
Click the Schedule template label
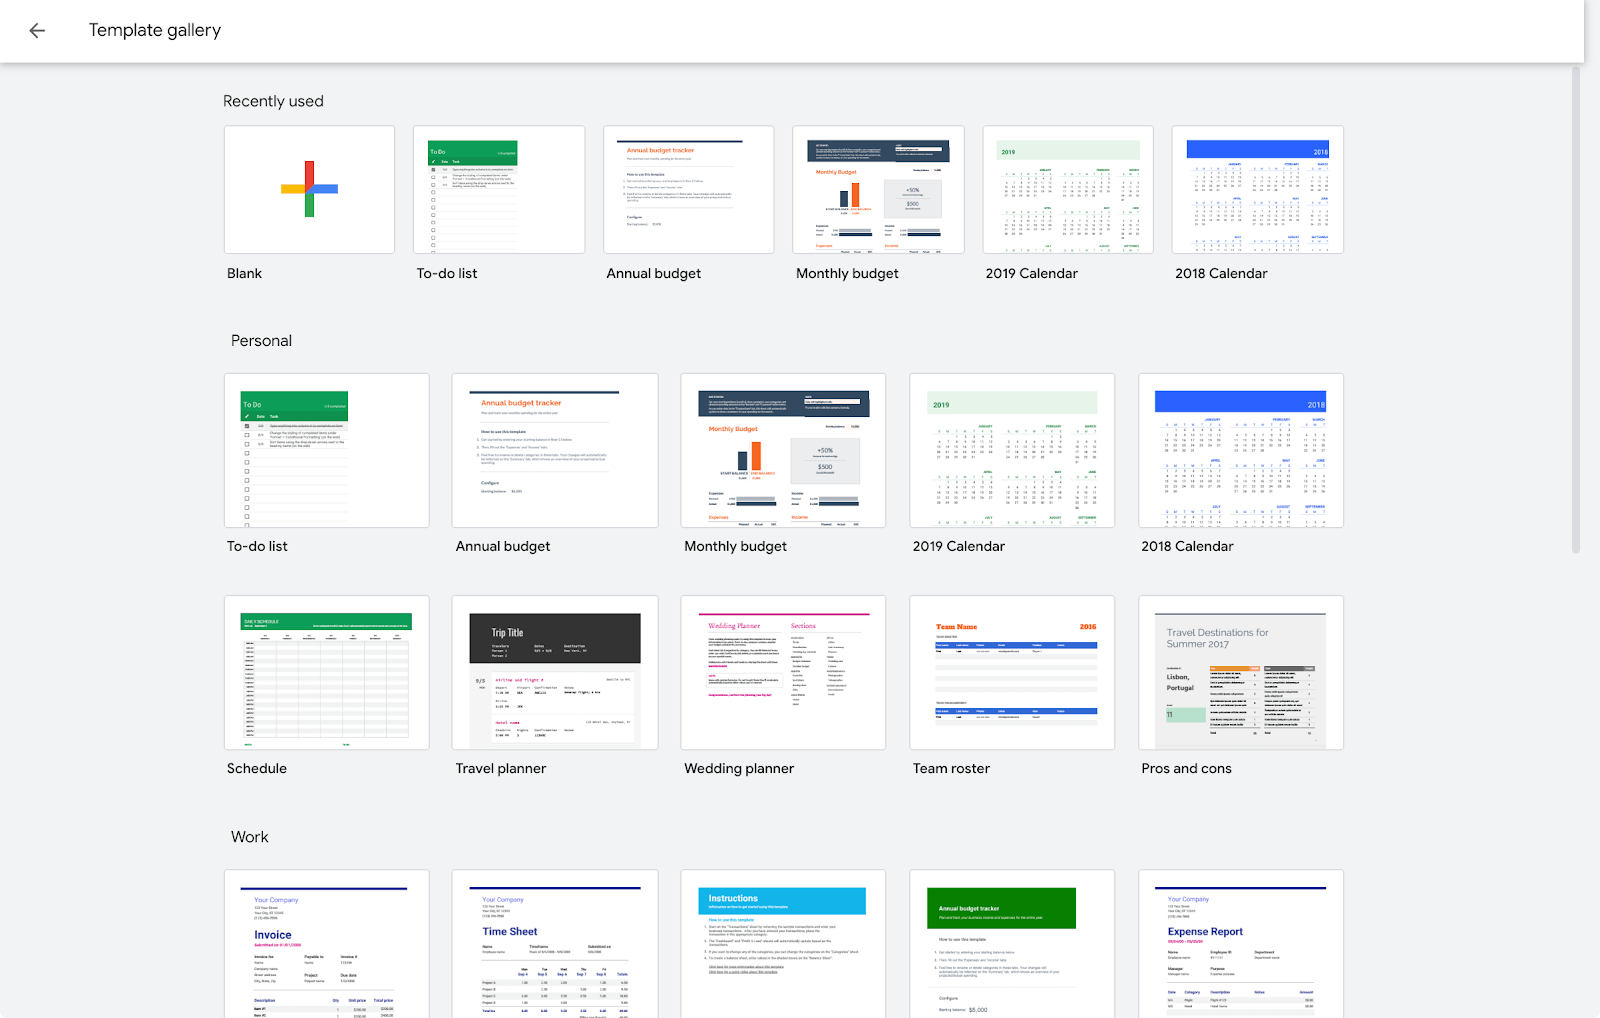[x=257, y=768]
